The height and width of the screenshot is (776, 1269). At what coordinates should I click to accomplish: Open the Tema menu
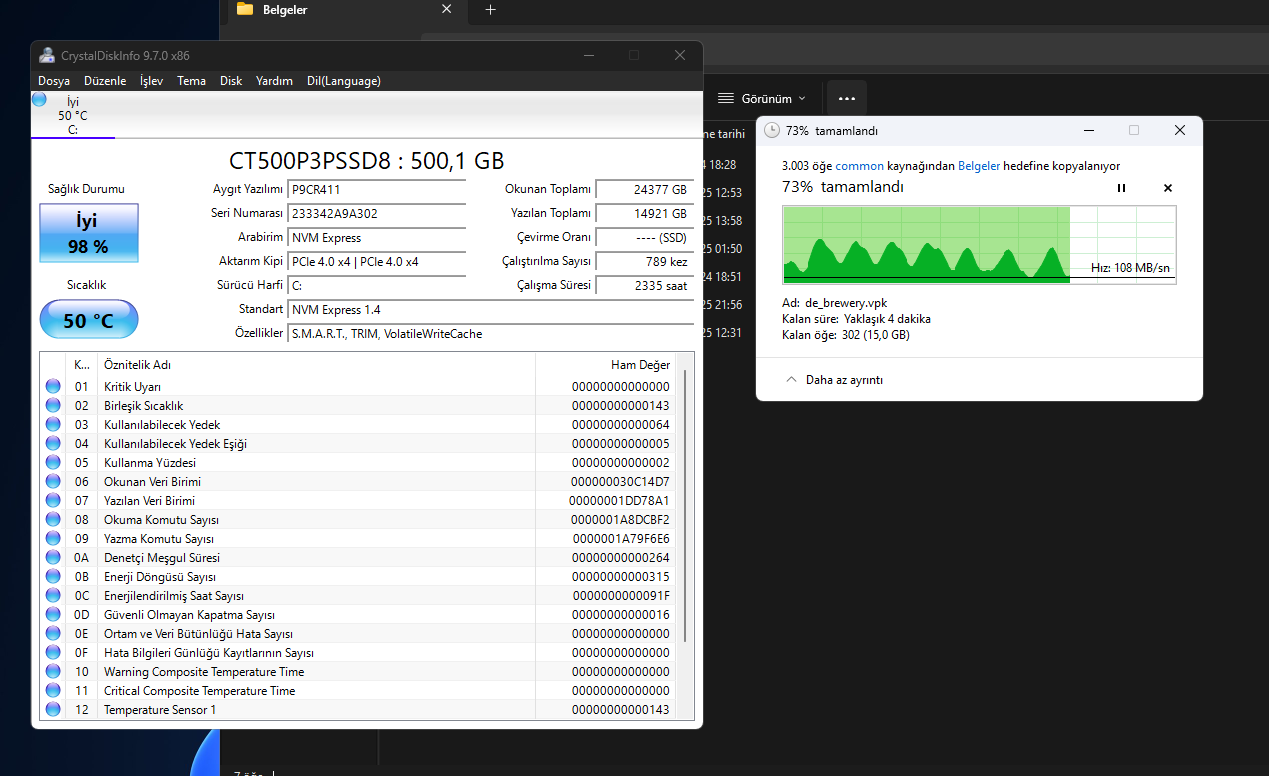[191, 81]
